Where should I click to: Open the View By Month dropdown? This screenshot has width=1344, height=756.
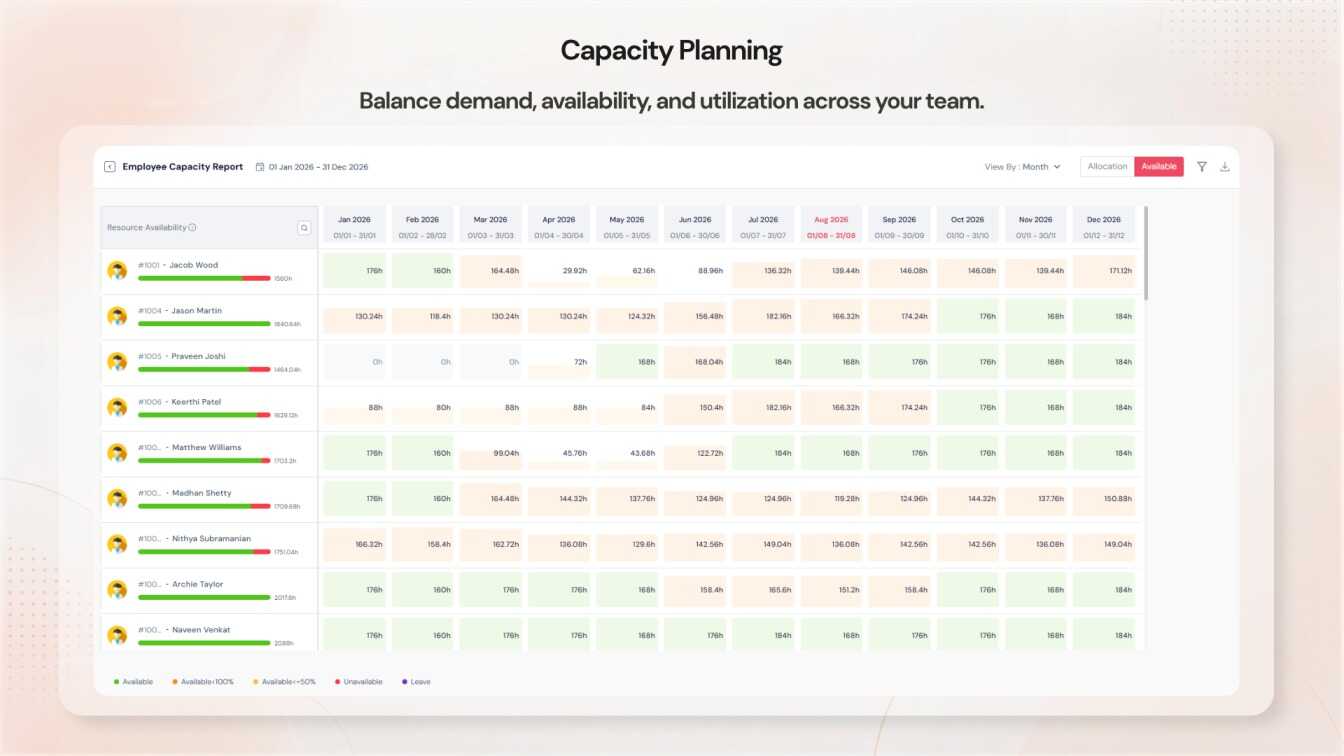[x=1023, y=167]
